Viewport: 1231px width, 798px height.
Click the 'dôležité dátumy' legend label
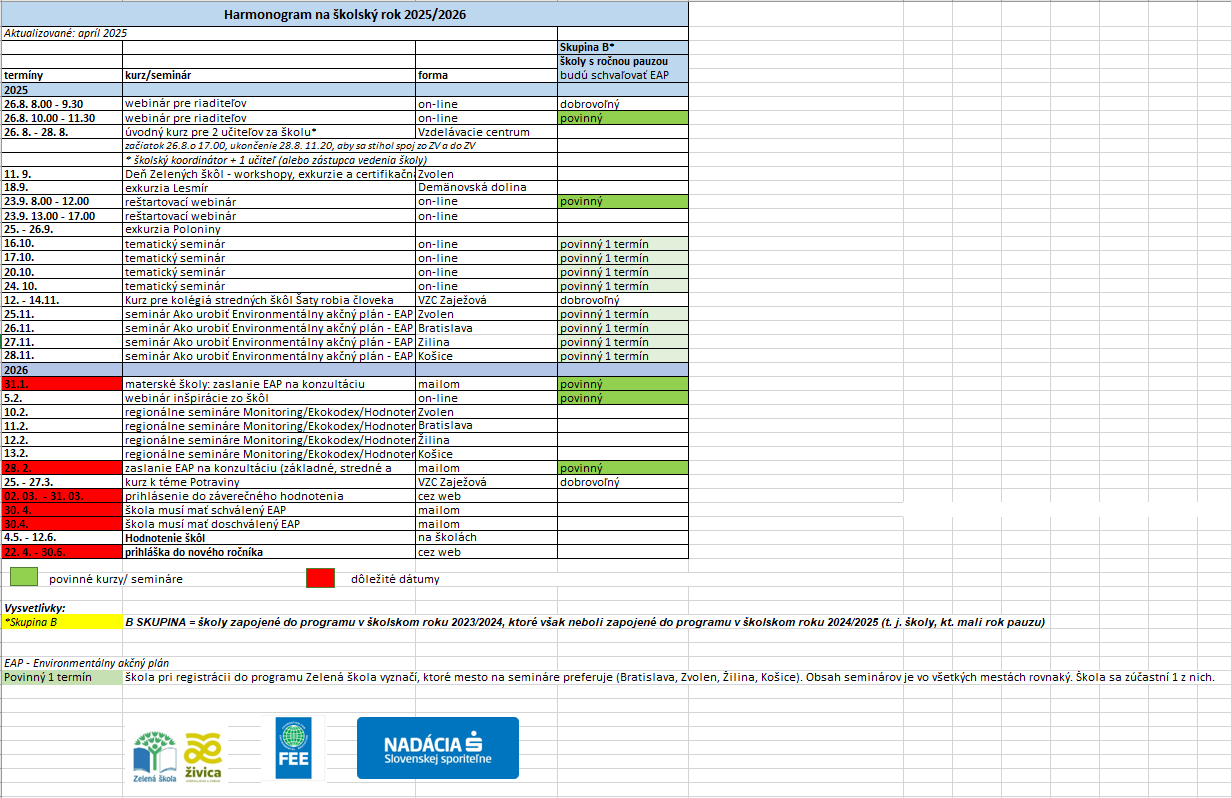395,578
